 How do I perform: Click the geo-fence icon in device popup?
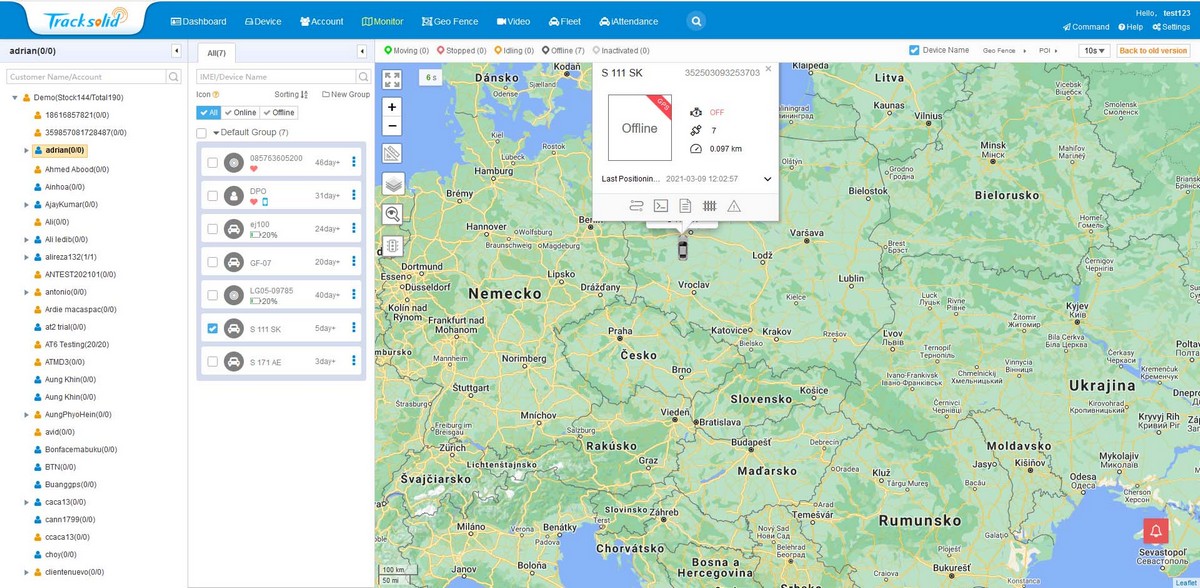click(710, 206)
